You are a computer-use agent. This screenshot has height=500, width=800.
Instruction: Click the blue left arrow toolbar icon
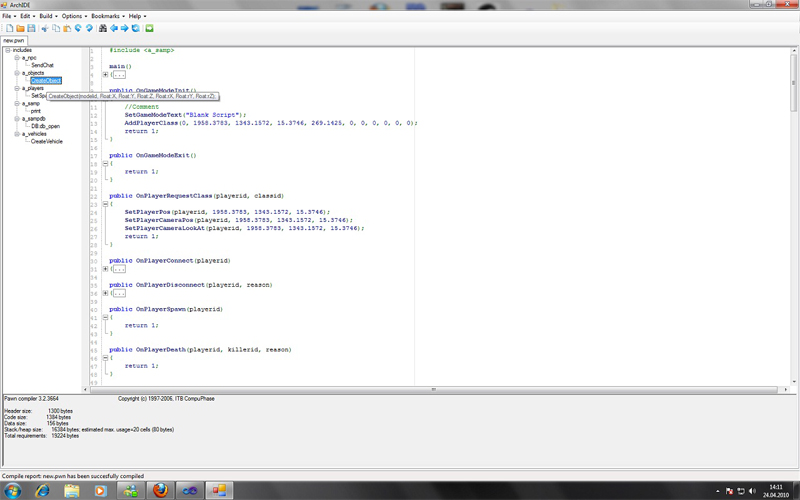click(x=114, y=28)
